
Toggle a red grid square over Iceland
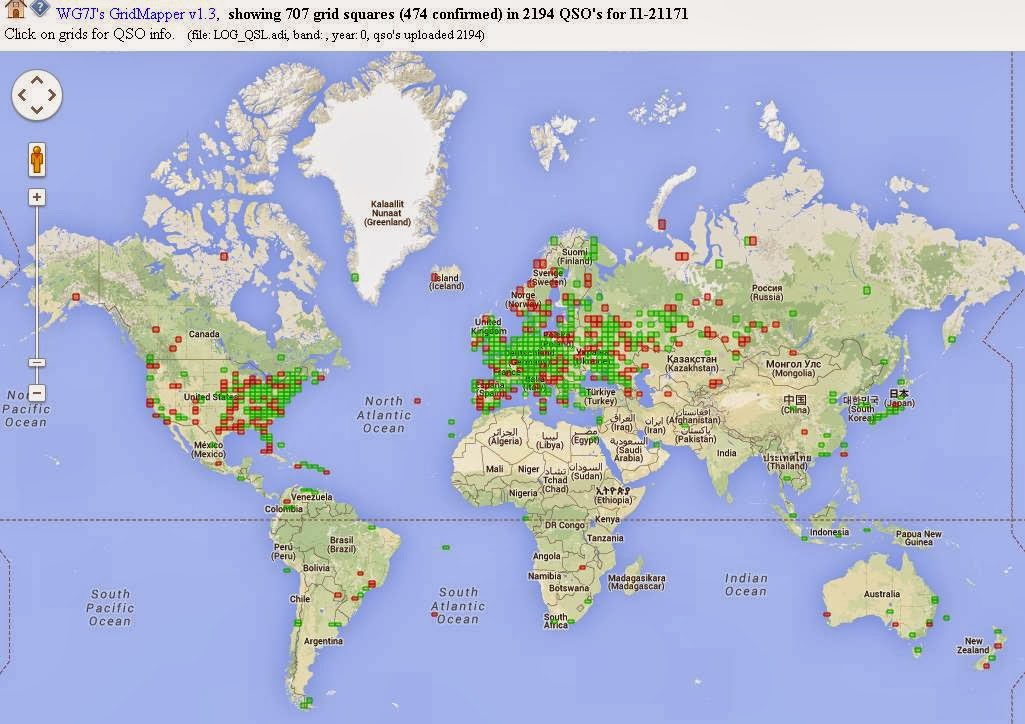(x=434, y=276)
